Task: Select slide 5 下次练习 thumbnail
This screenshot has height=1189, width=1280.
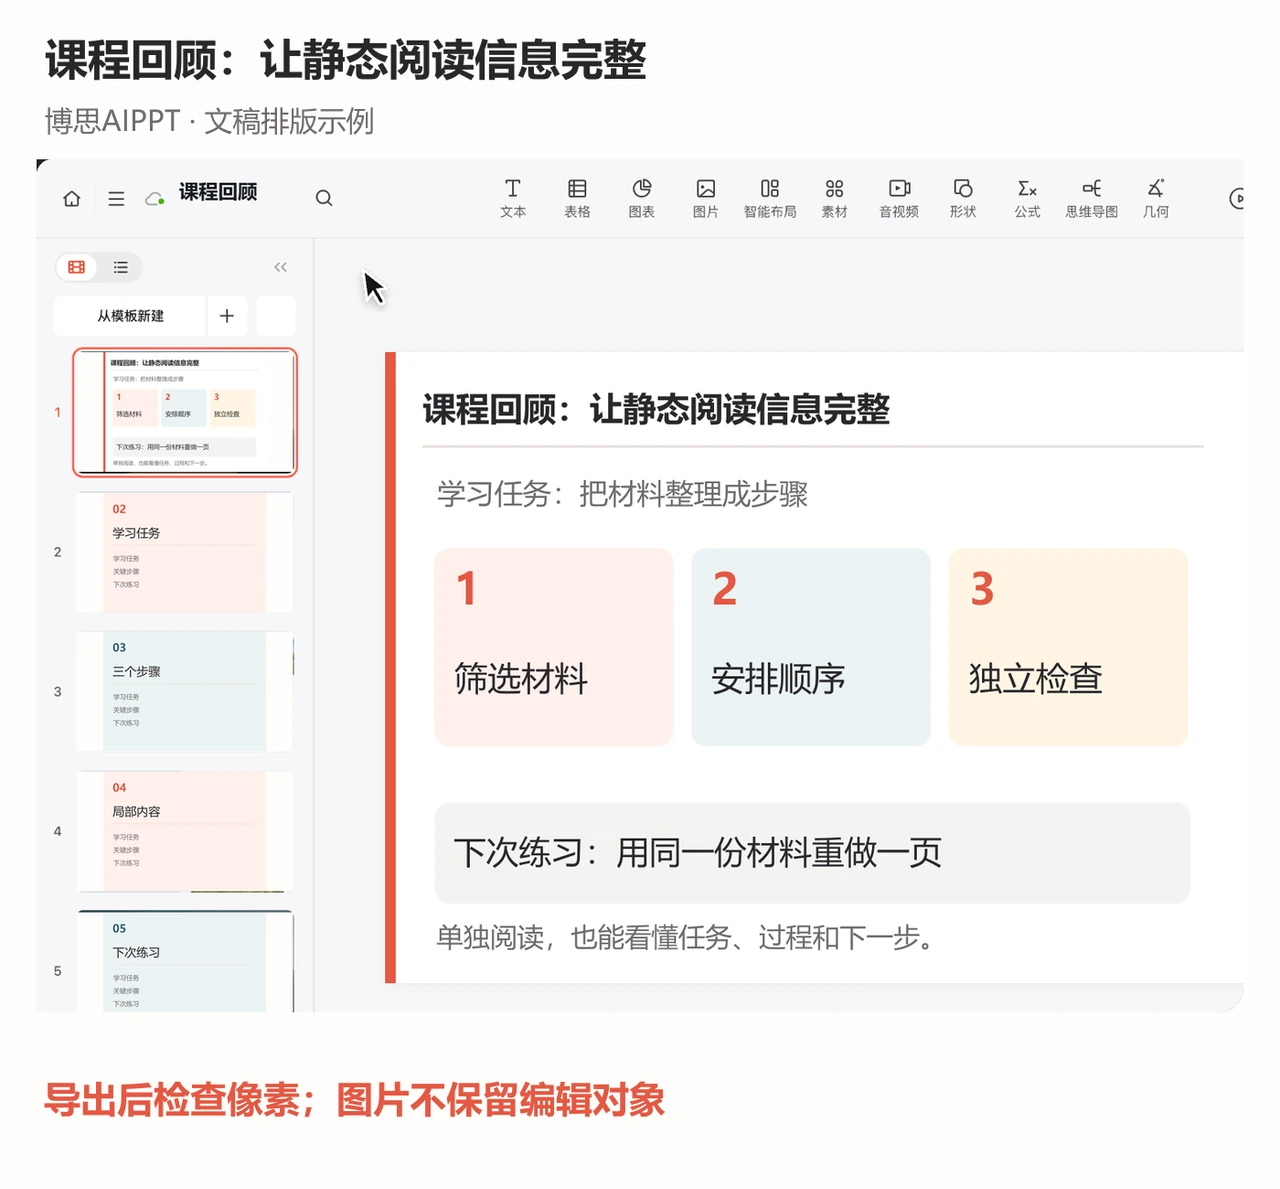Action: pos(185,962)
